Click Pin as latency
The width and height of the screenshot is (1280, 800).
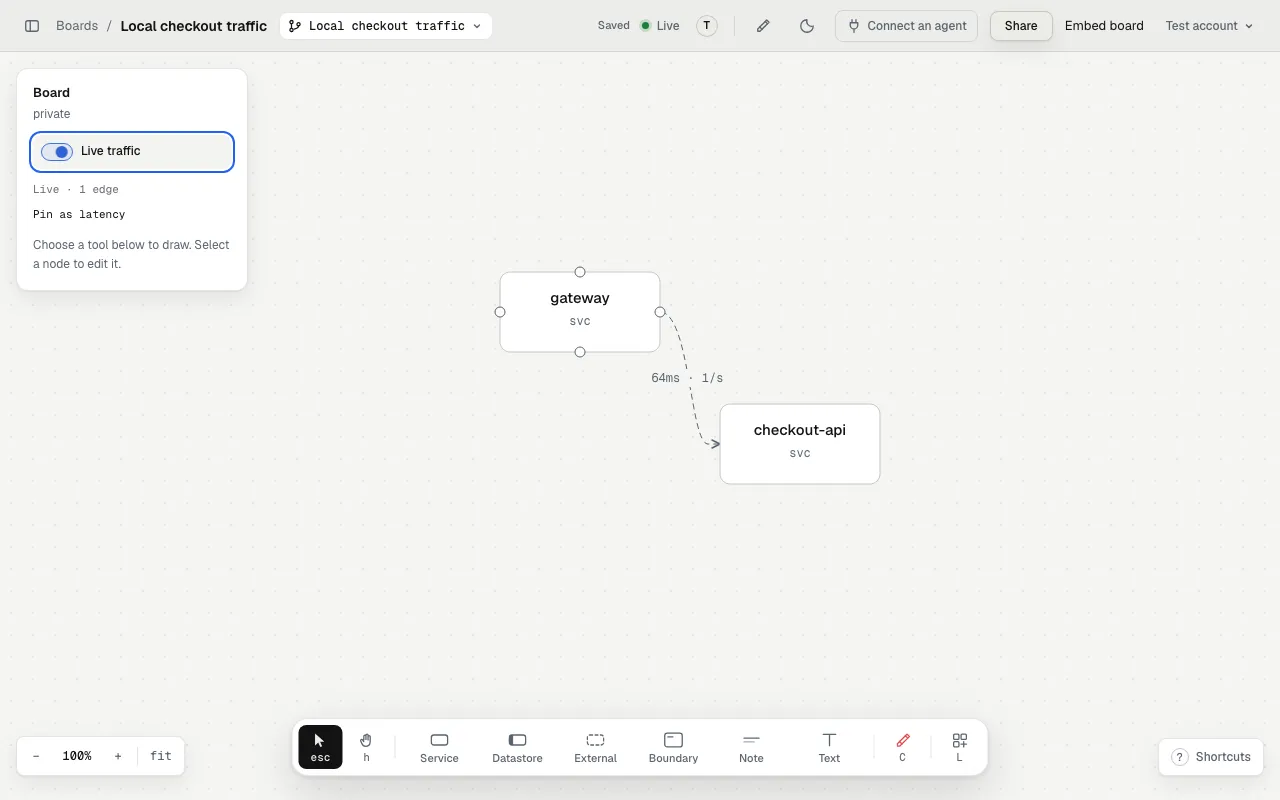pos(79,214)
